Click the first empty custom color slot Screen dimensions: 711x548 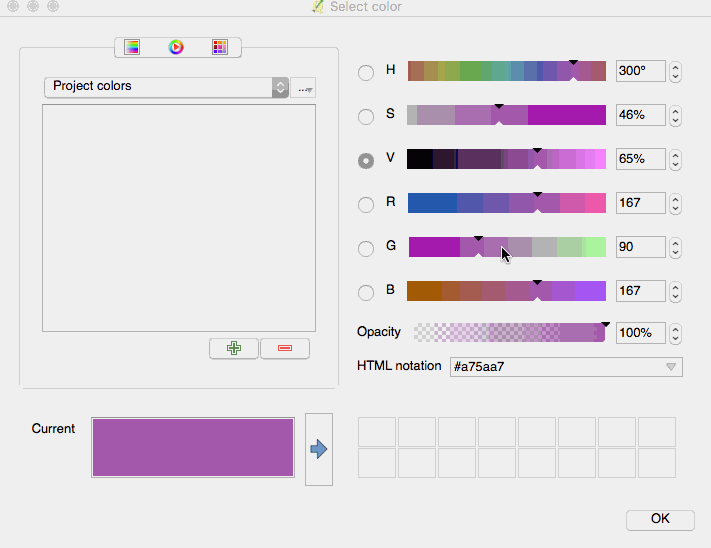pos(377,432)
